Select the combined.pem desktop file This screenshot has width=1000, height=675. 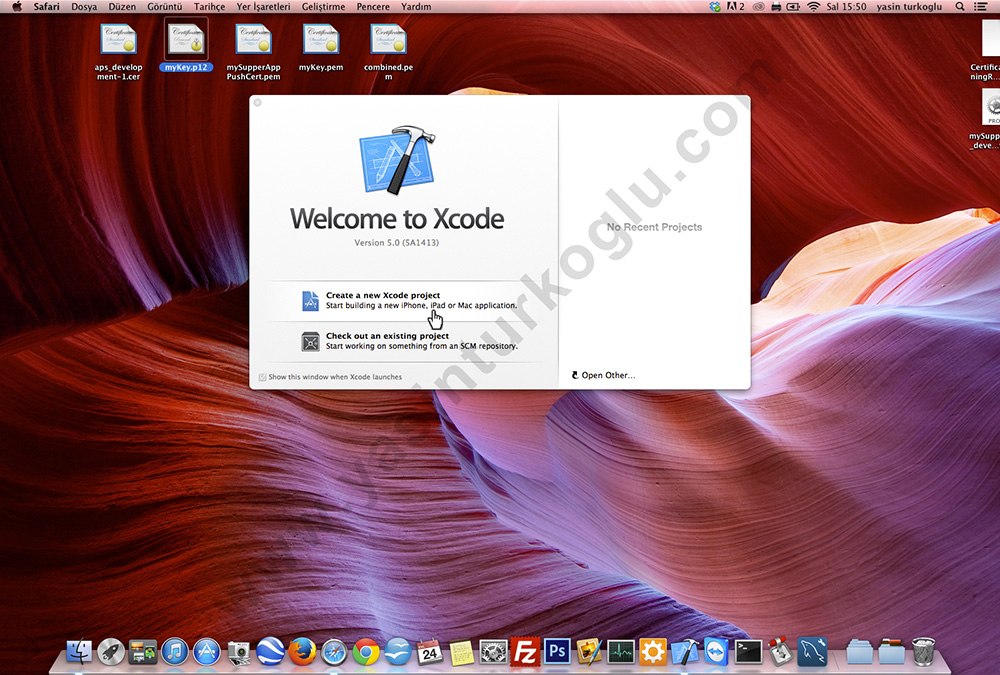[388, 52]
